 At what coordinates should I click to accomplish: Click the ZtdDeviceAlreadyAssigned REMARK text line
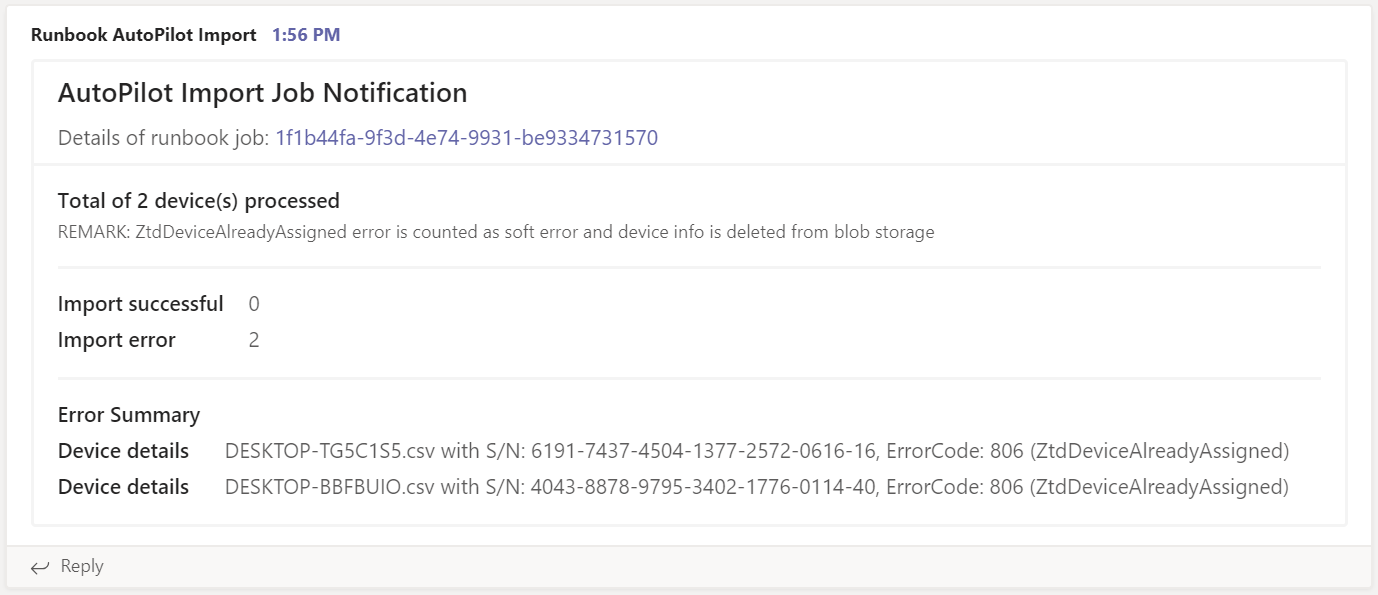[495, 232]
